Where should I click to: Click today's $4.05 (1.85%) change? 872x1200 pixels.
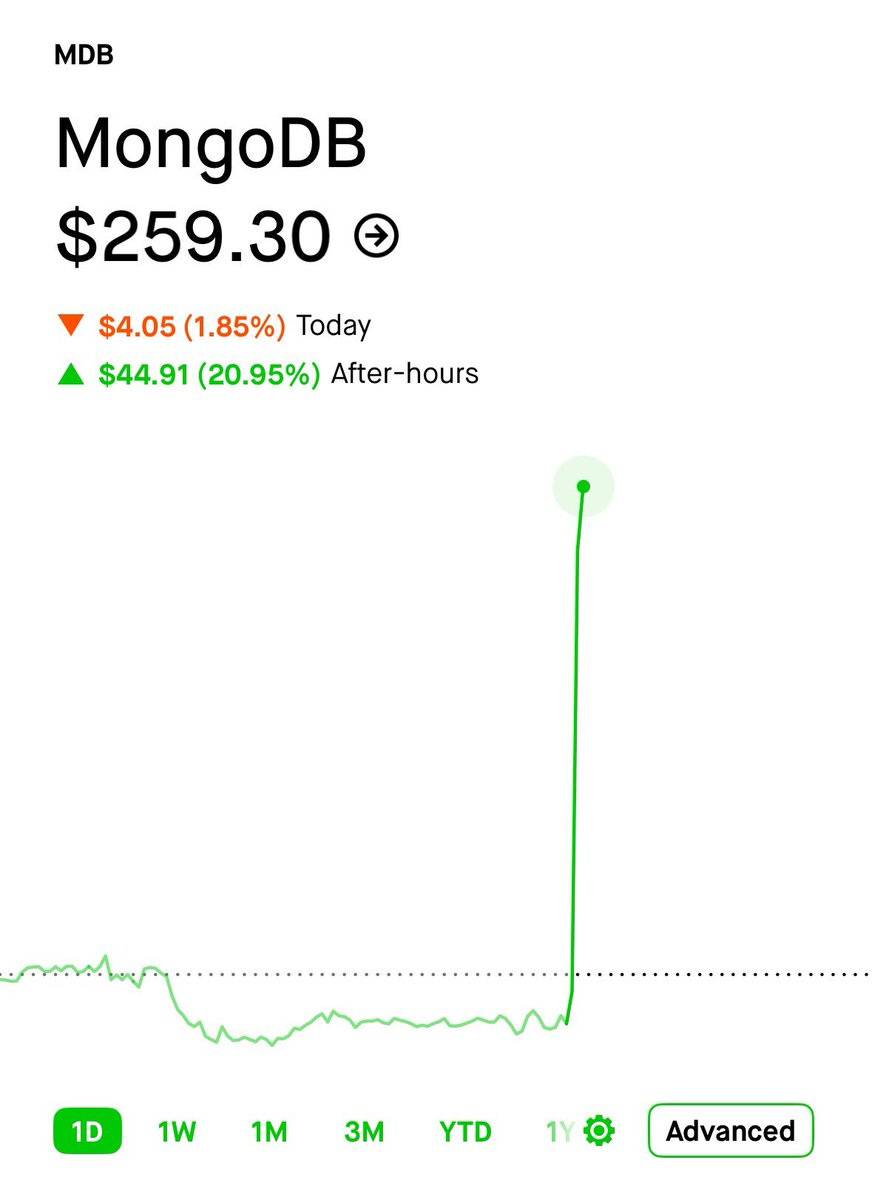point(191,325)
